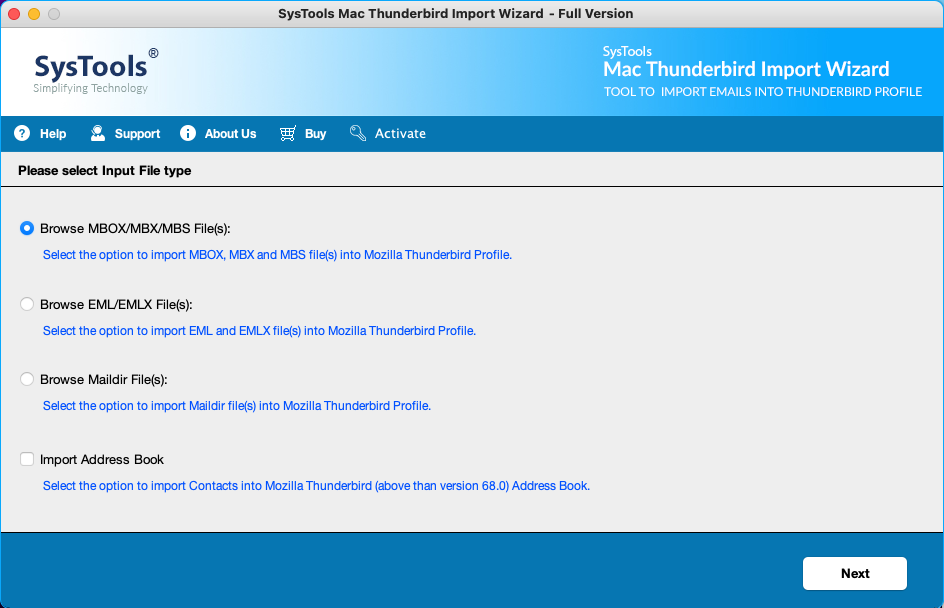This screenshot has height=608, width=944.
Task: Click the Support person icon
Action: pos(98,133)
